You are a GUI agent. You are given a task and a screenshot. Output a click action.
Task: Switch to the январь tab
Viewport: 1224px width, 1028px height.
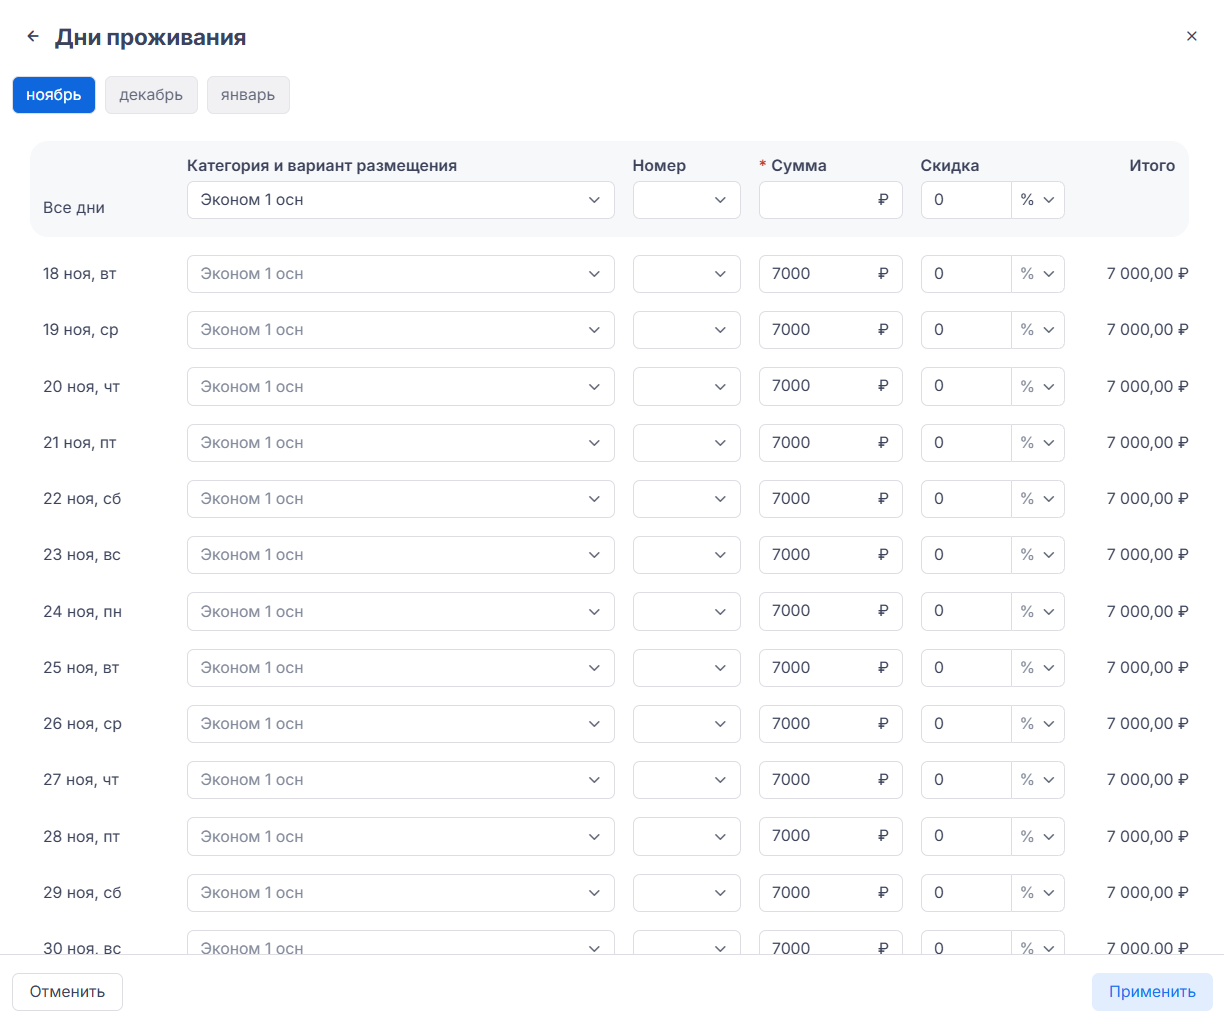(248, 95)
